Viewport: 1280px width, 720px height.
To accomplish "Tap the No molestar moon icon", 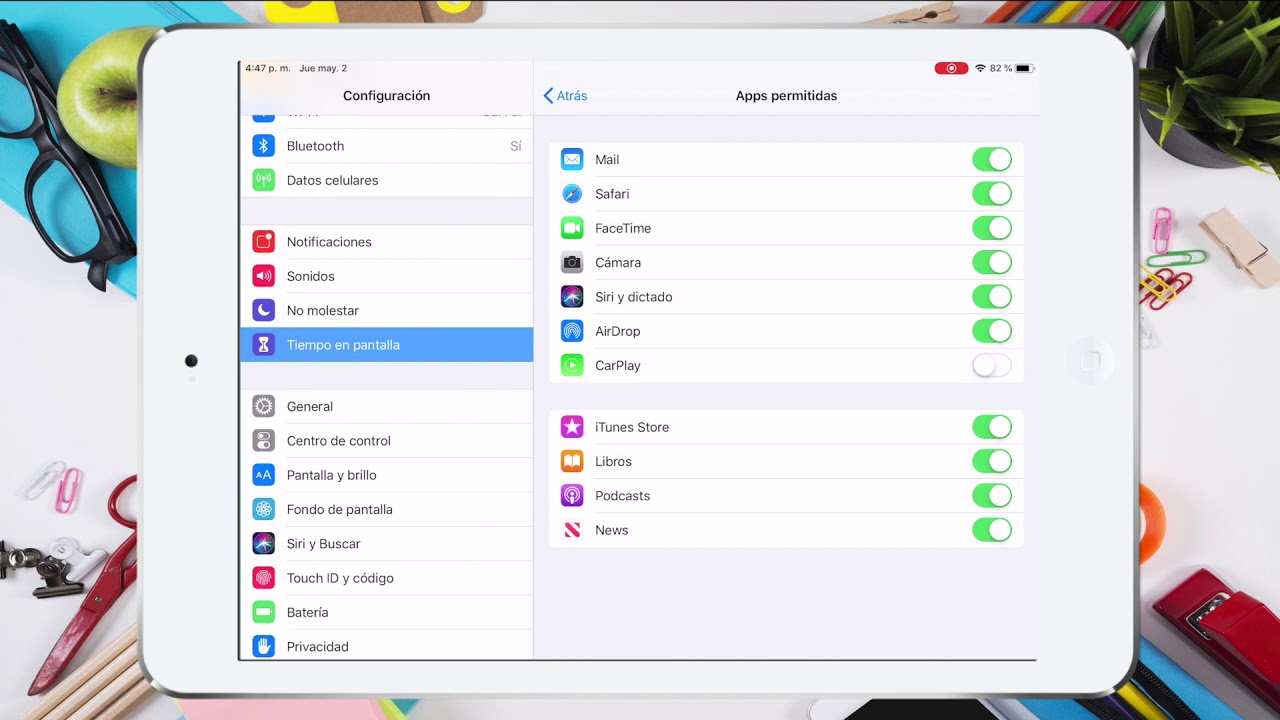I will tap(263, 310).
